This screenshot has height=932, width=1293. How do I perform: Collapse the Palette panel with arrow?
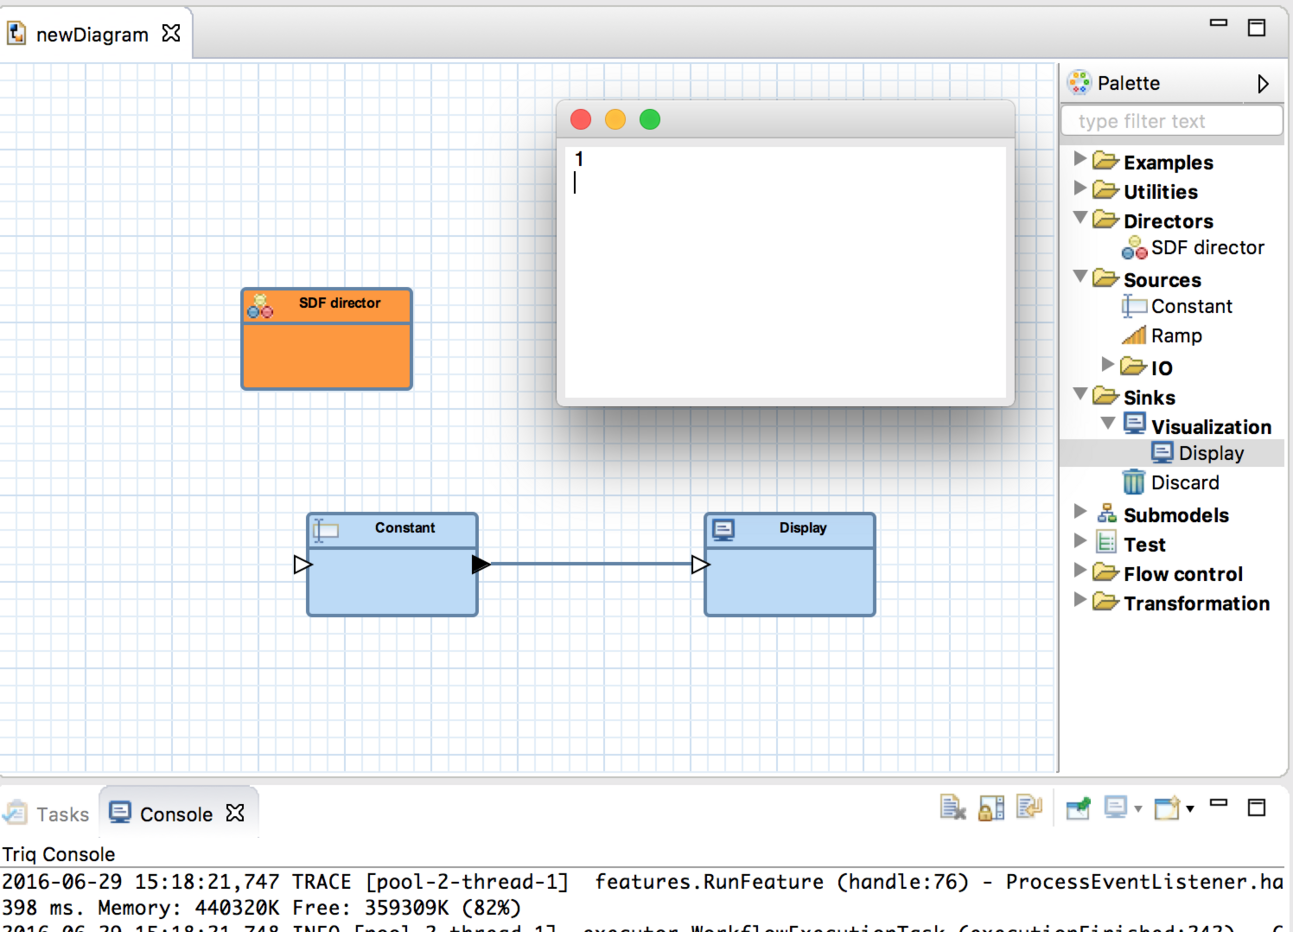tap(1263, 84)
